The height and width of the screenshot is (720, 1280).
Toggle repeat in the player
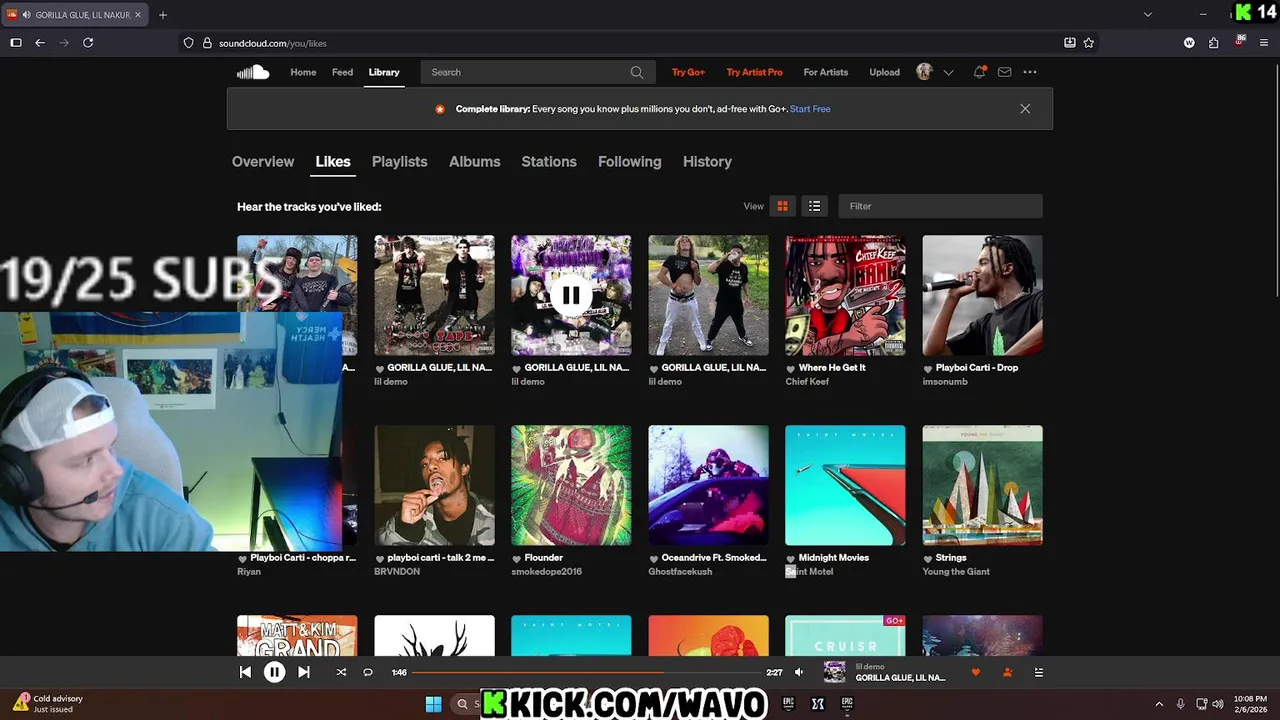coord(368,673)
